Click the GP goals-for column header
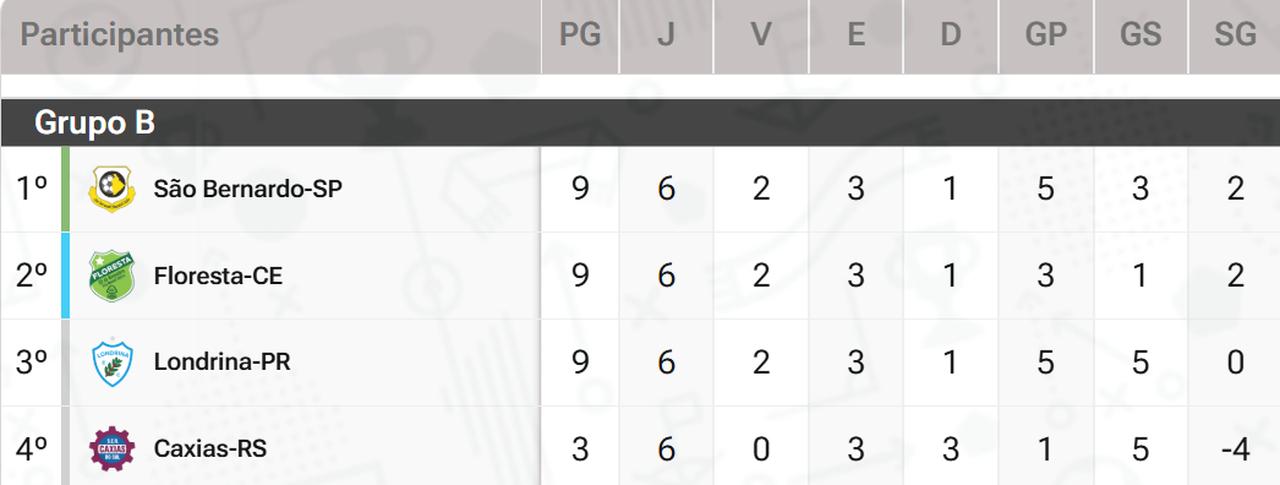Screen dimensions: 1280x485 click(1045, 35)
